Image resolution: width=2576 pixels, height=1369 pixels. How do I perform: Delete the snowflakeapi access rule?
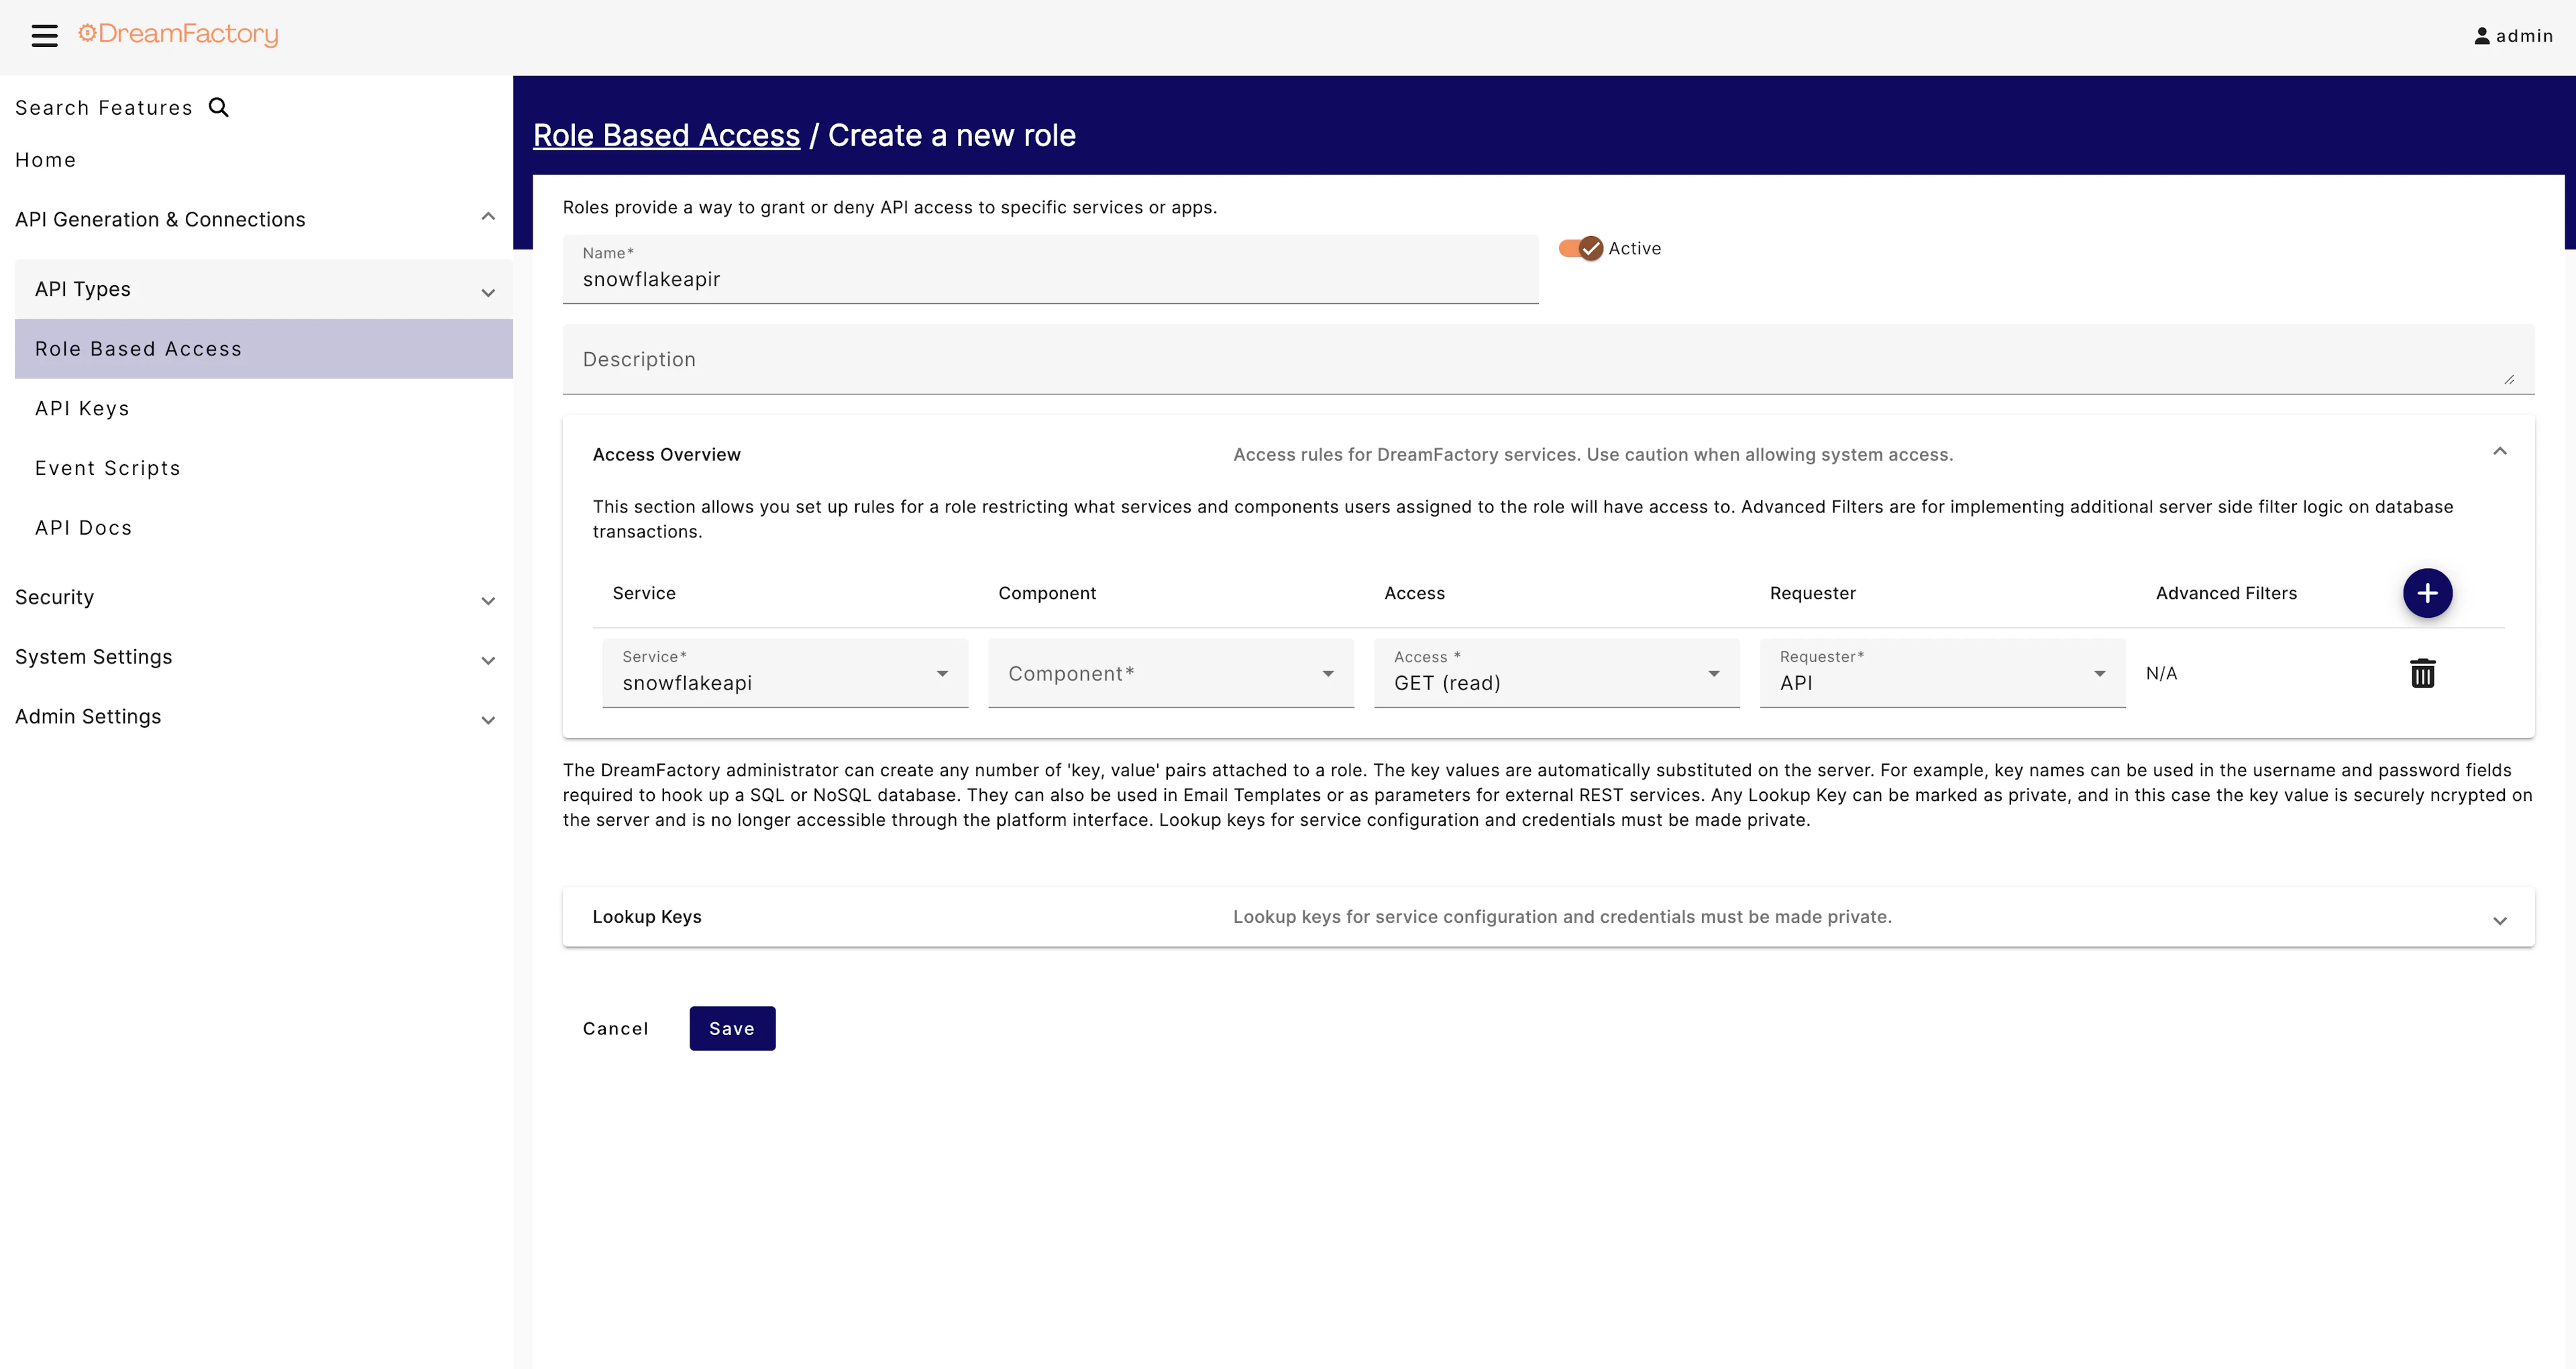tap(2422, 673)
